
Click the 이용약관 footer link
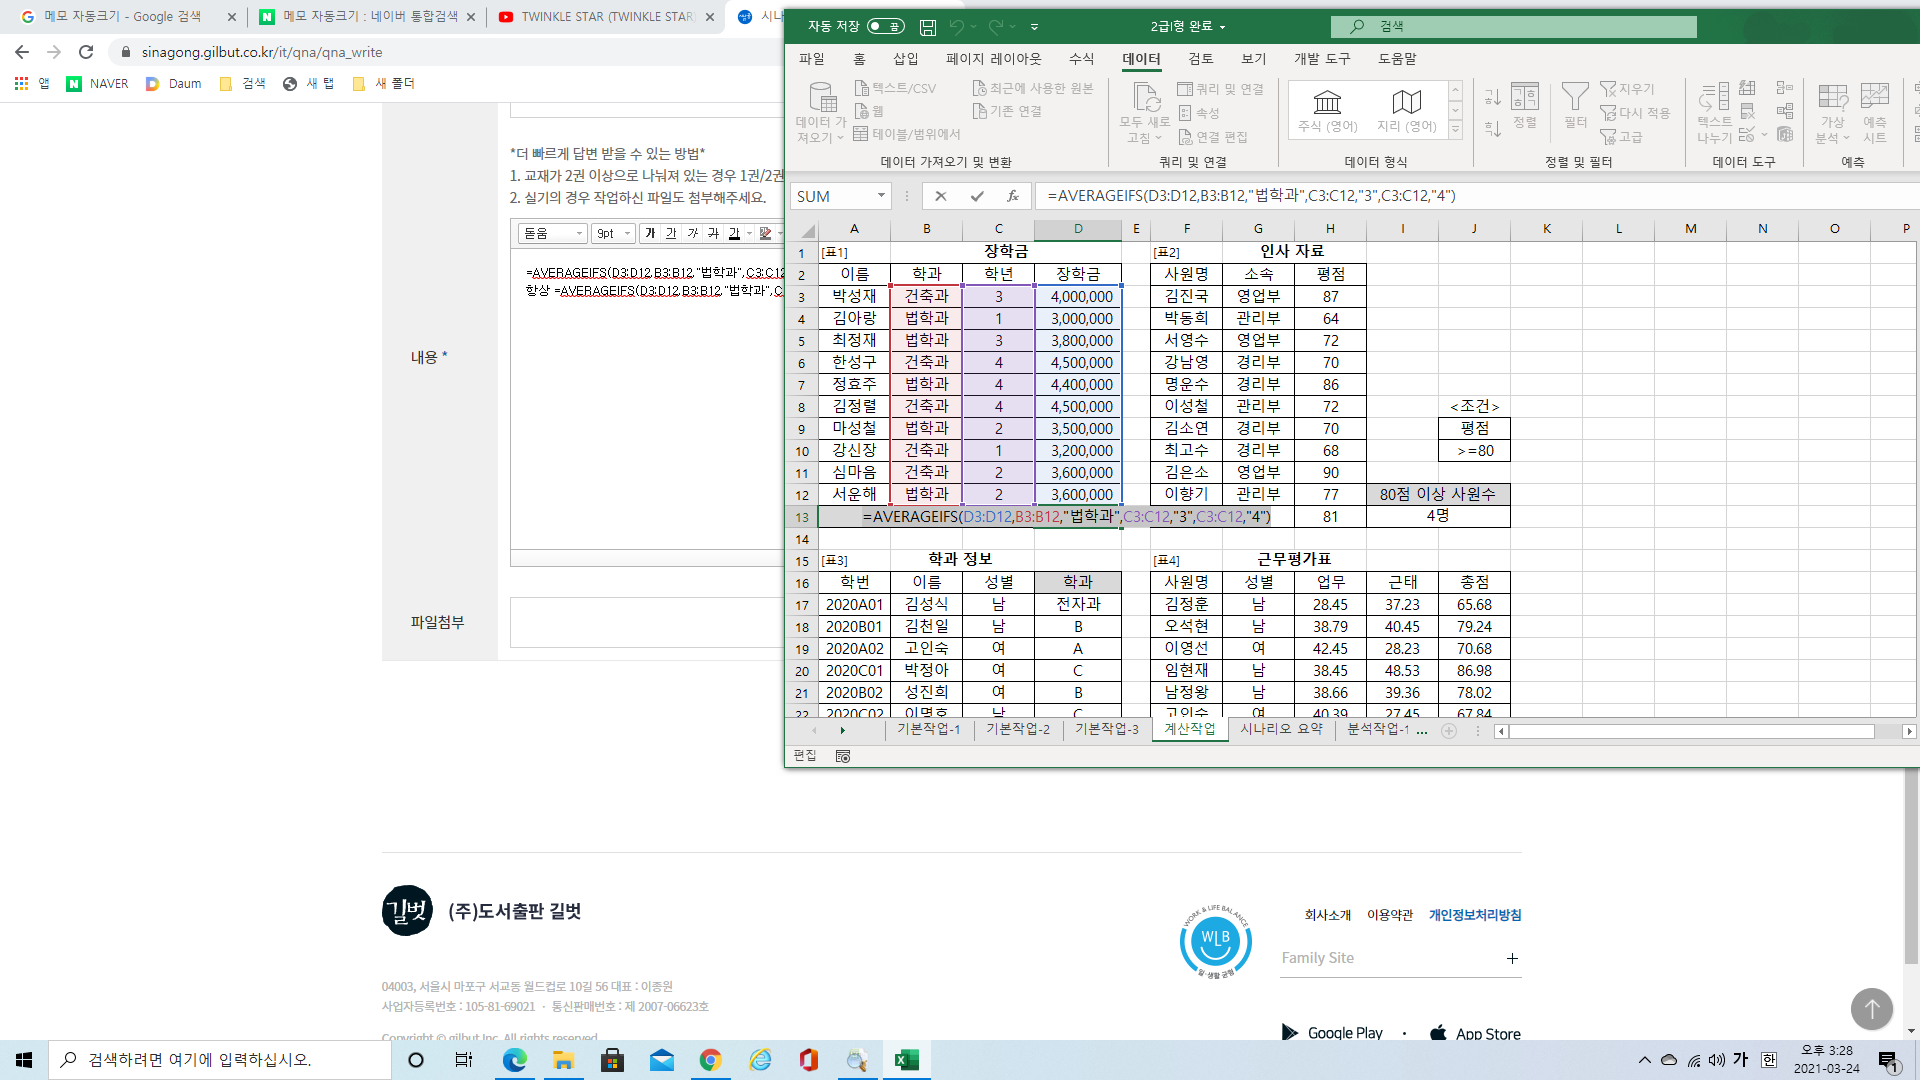[x=1389, y=915]
